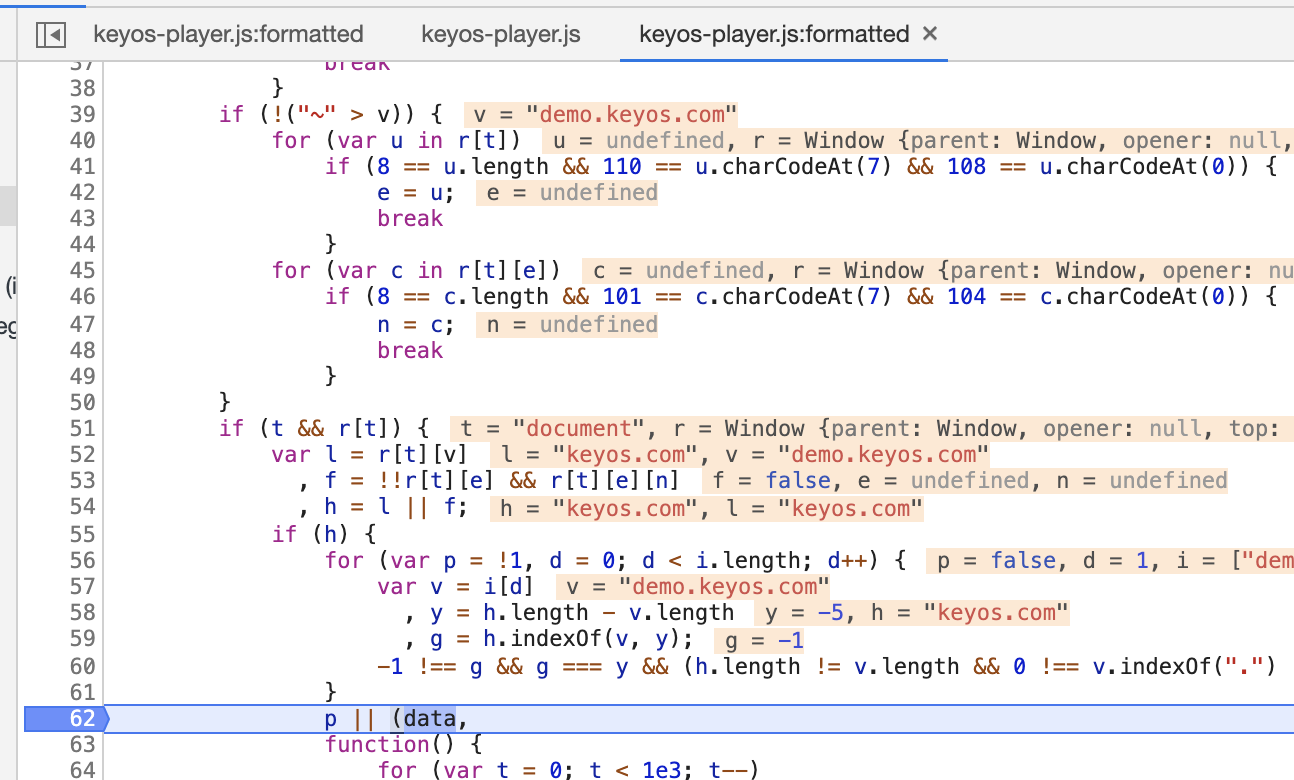Switch to the keyos-player.js tab

click(x=500, y=33)
